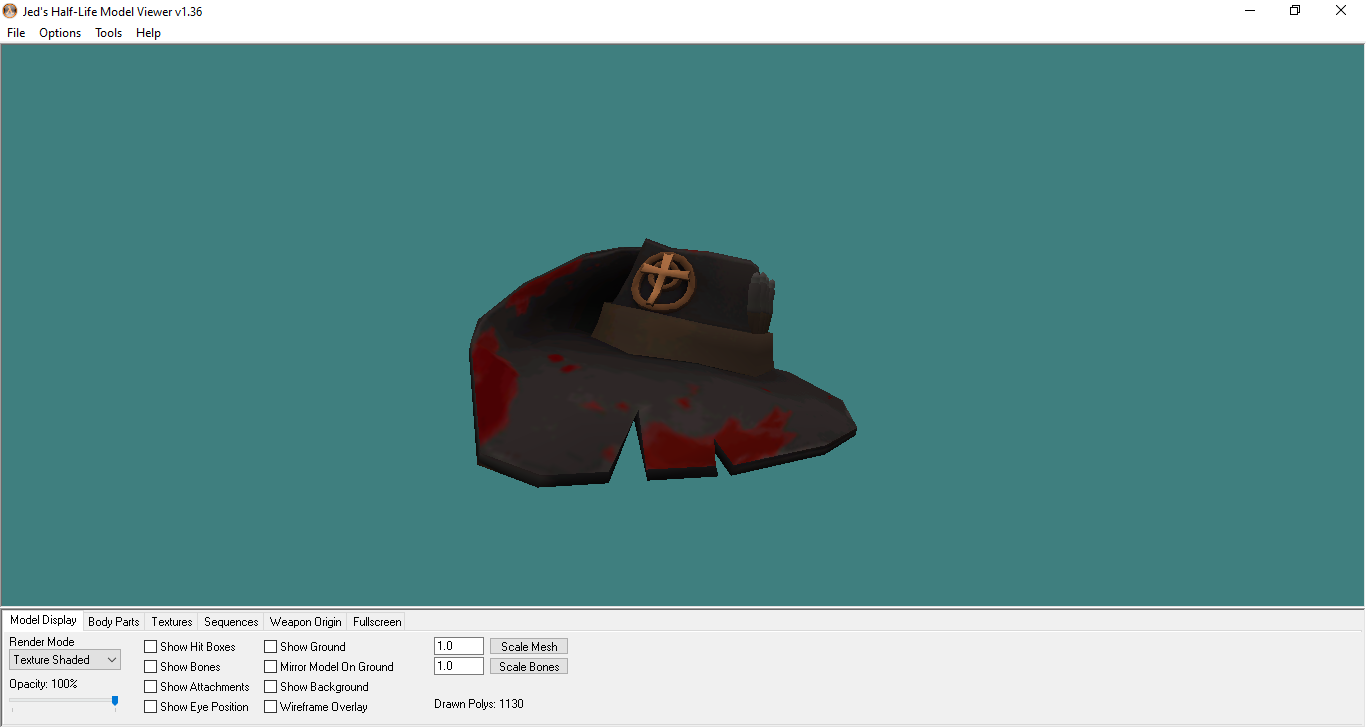The width and height of the screenshot is (1366, 728).
Task: Enable Show Attachments checkbox
Action: pos(151,687)
